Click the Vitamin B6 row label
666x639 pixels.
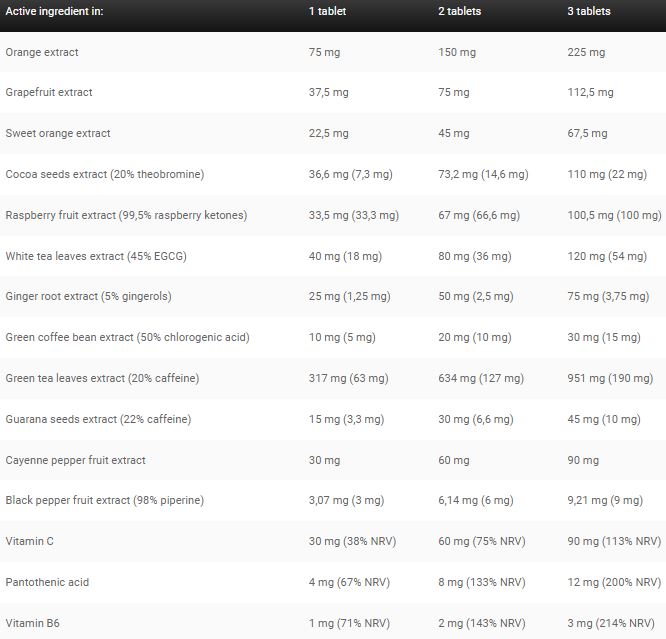click(32, 623)
